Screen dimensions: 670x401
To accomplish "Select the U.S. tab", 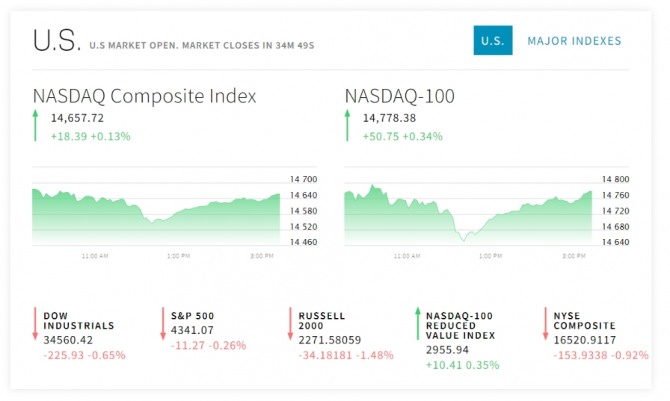I will pyautogui.click(x=491, y=41).
